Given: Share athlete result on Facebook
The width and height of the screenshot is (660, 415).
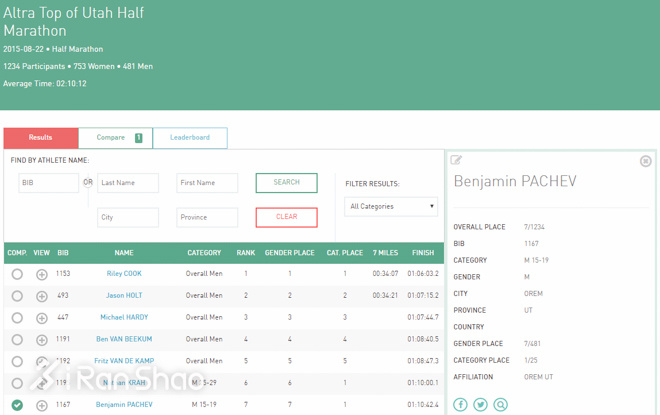Looking at the screenshot, I should 460,404.
